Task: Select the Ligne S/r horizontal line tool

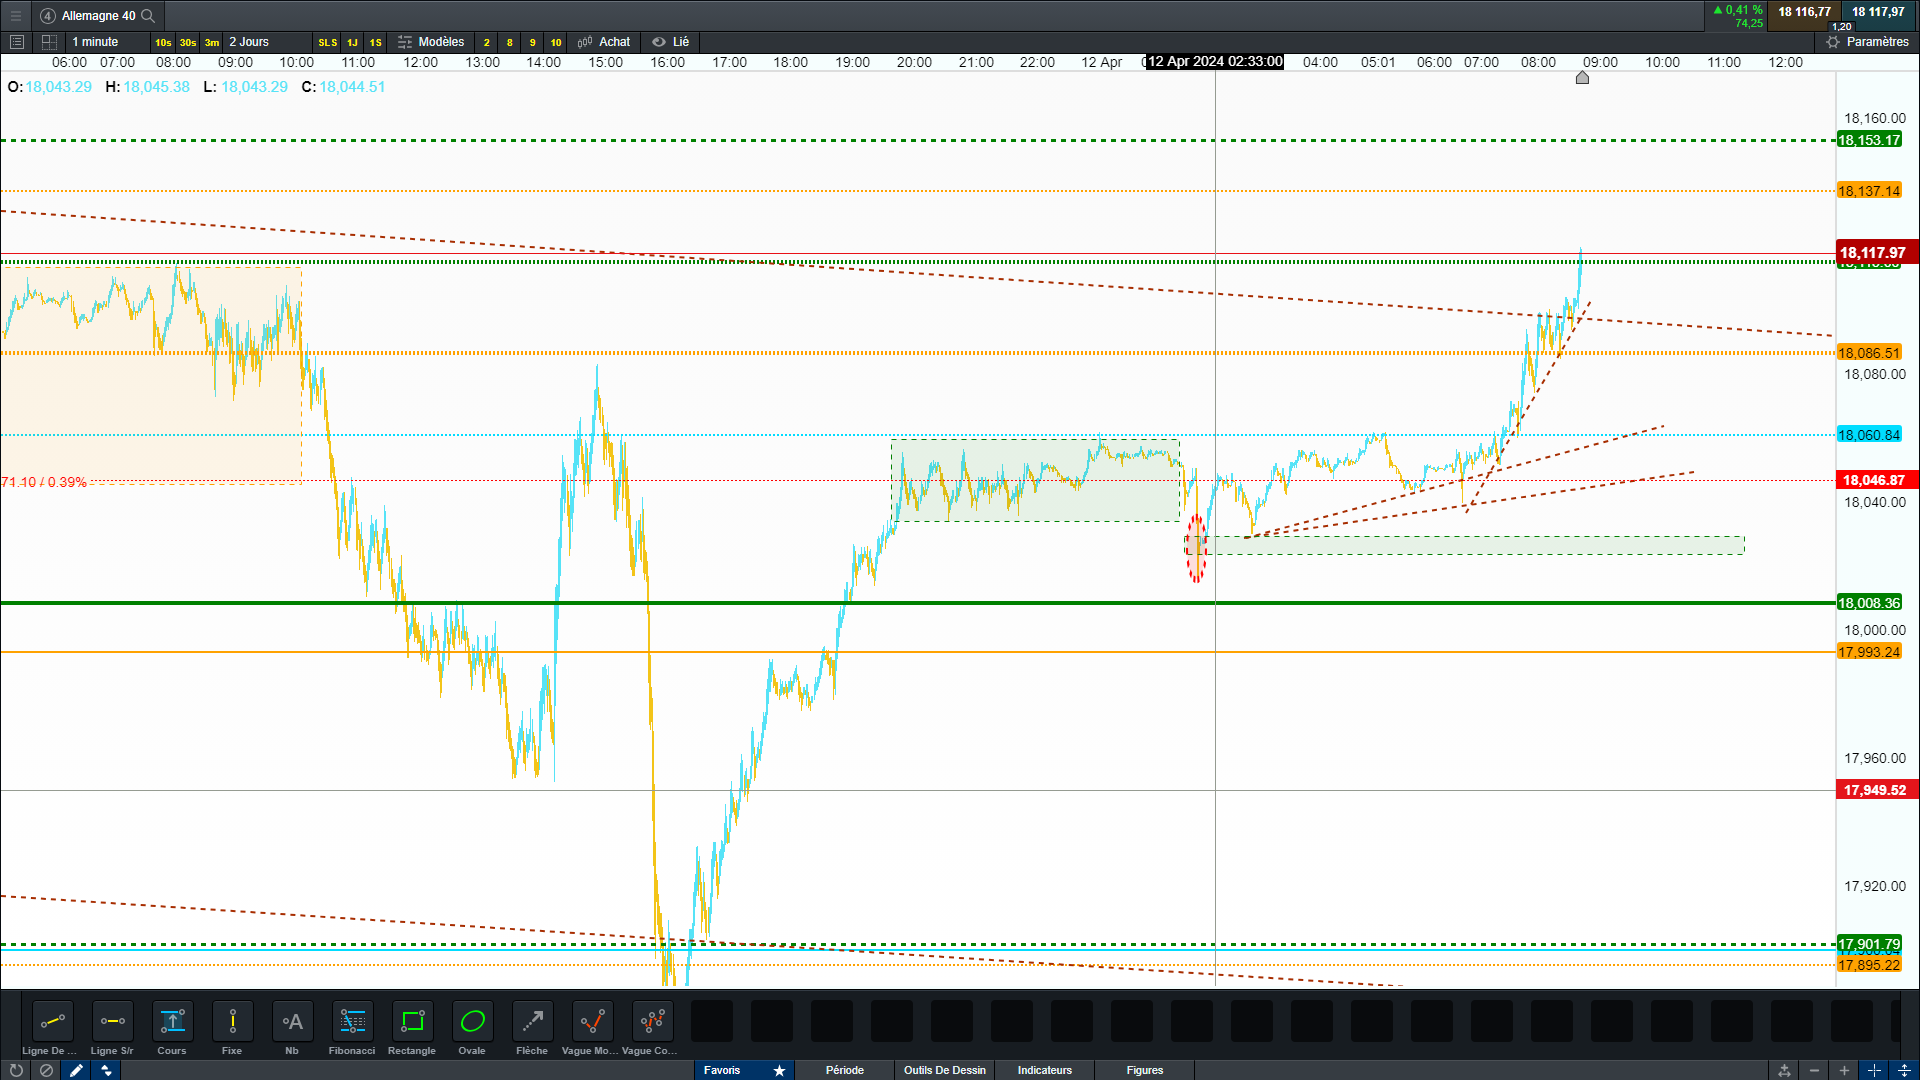Action: tap(112, 1022)
